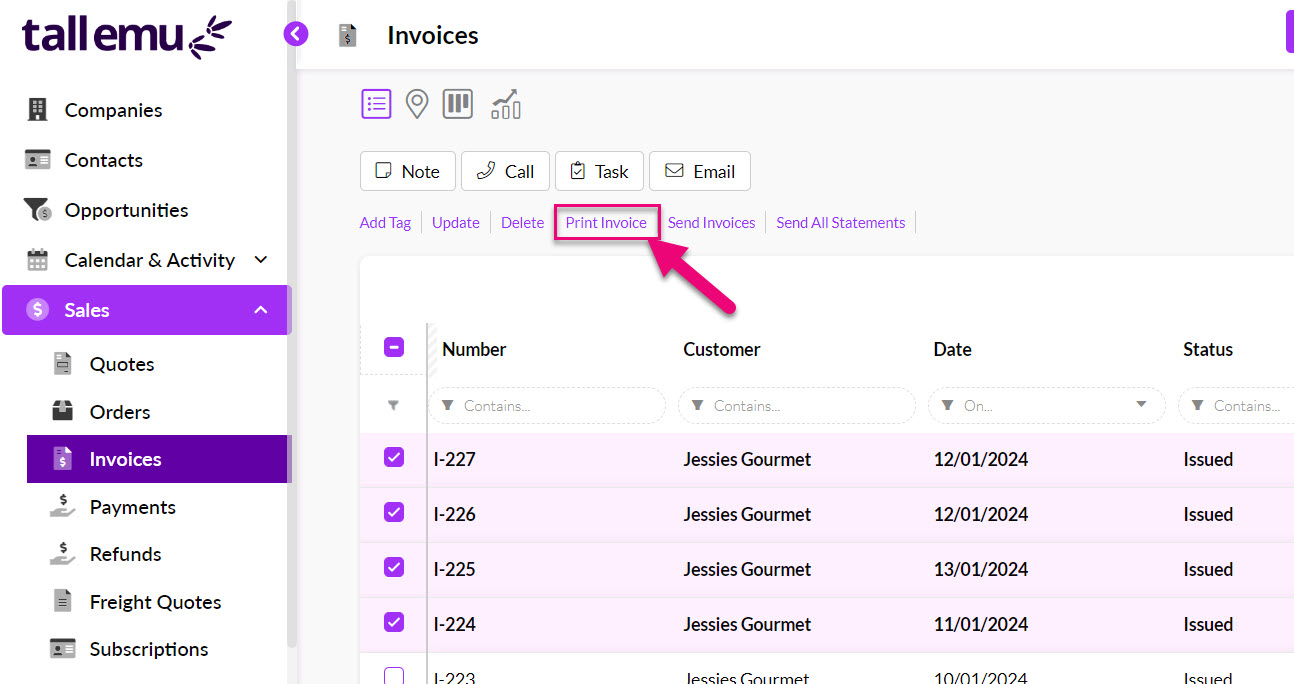Click invoice number I-227
The image size is (1294, 684).
455,459
